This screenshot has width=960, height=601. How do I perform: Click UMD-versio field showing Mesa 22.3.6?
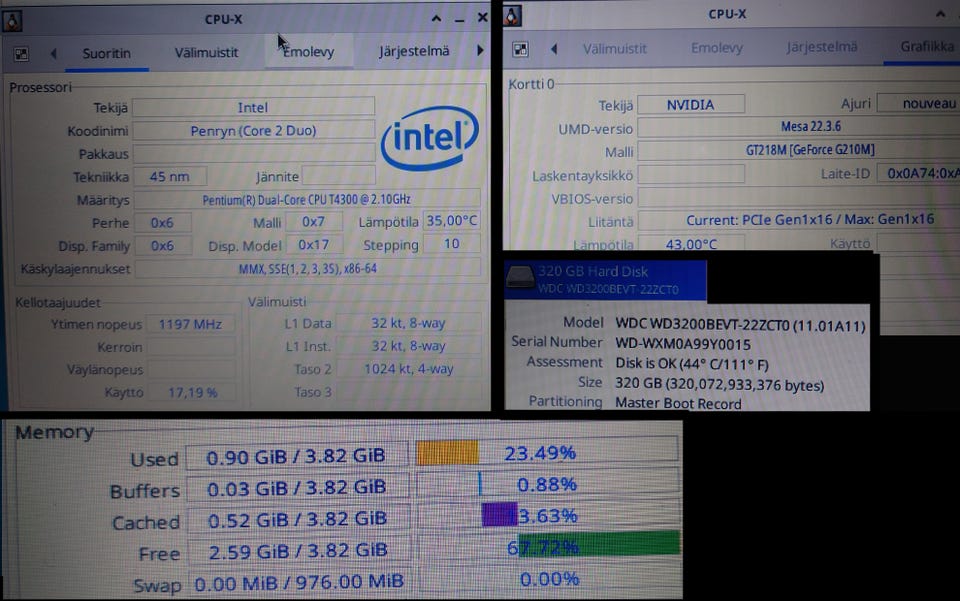799,127
